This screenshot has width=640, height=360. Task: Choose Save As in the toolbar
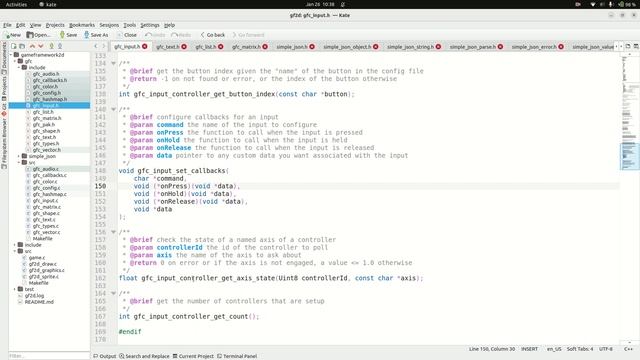[96, 35]
